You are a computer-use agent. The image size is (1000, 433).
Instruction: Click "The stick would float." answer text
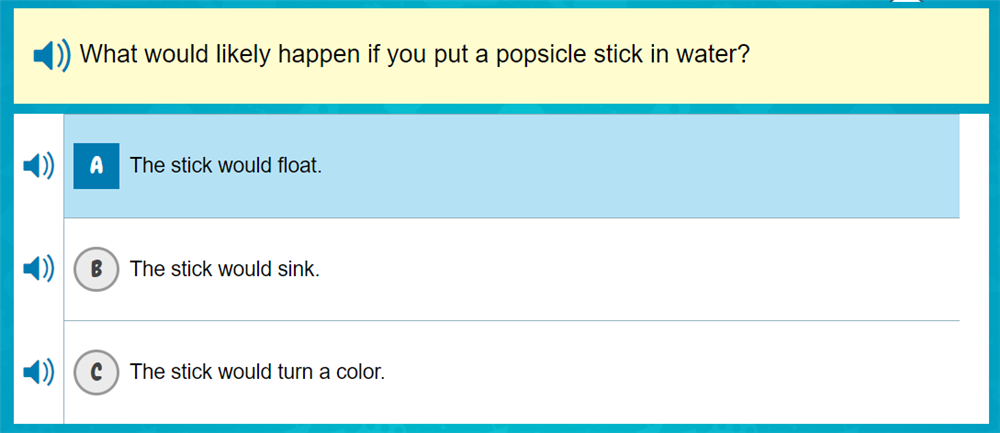226,166
